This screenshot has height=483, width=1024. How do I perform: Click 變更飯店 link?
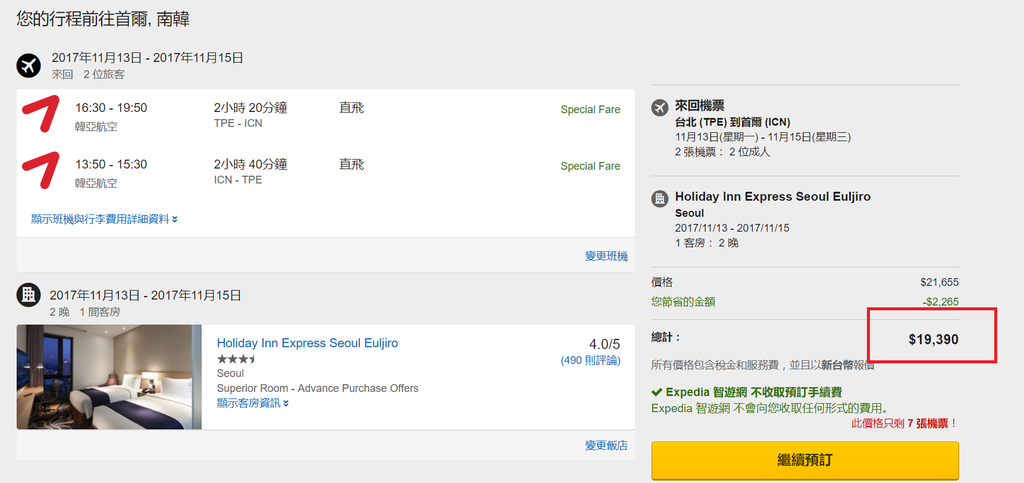[606, 445]
